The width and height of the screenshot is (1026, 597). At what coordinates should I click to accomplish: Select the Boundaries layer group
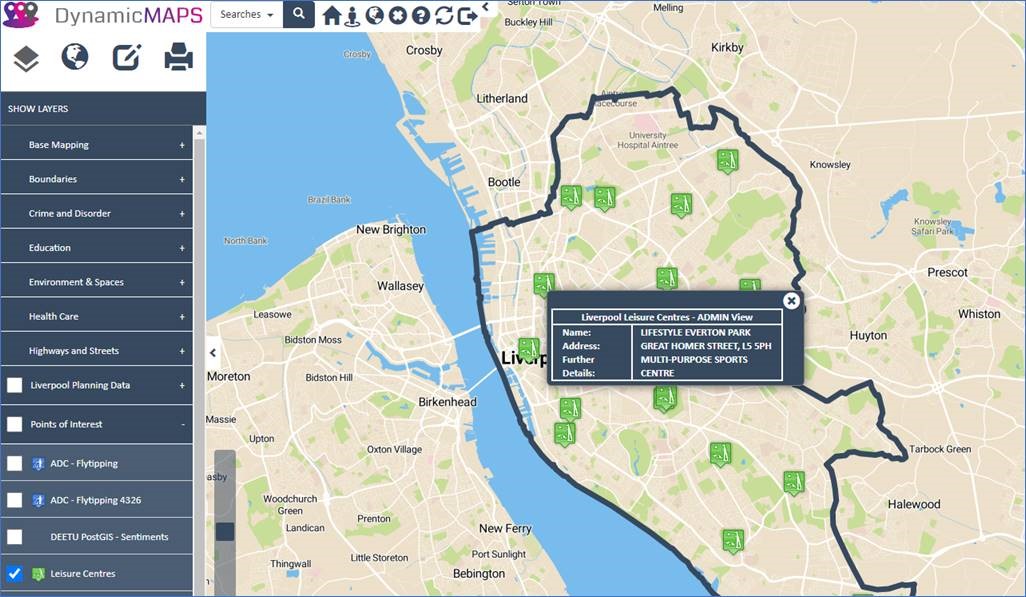[x=97, y=179]
